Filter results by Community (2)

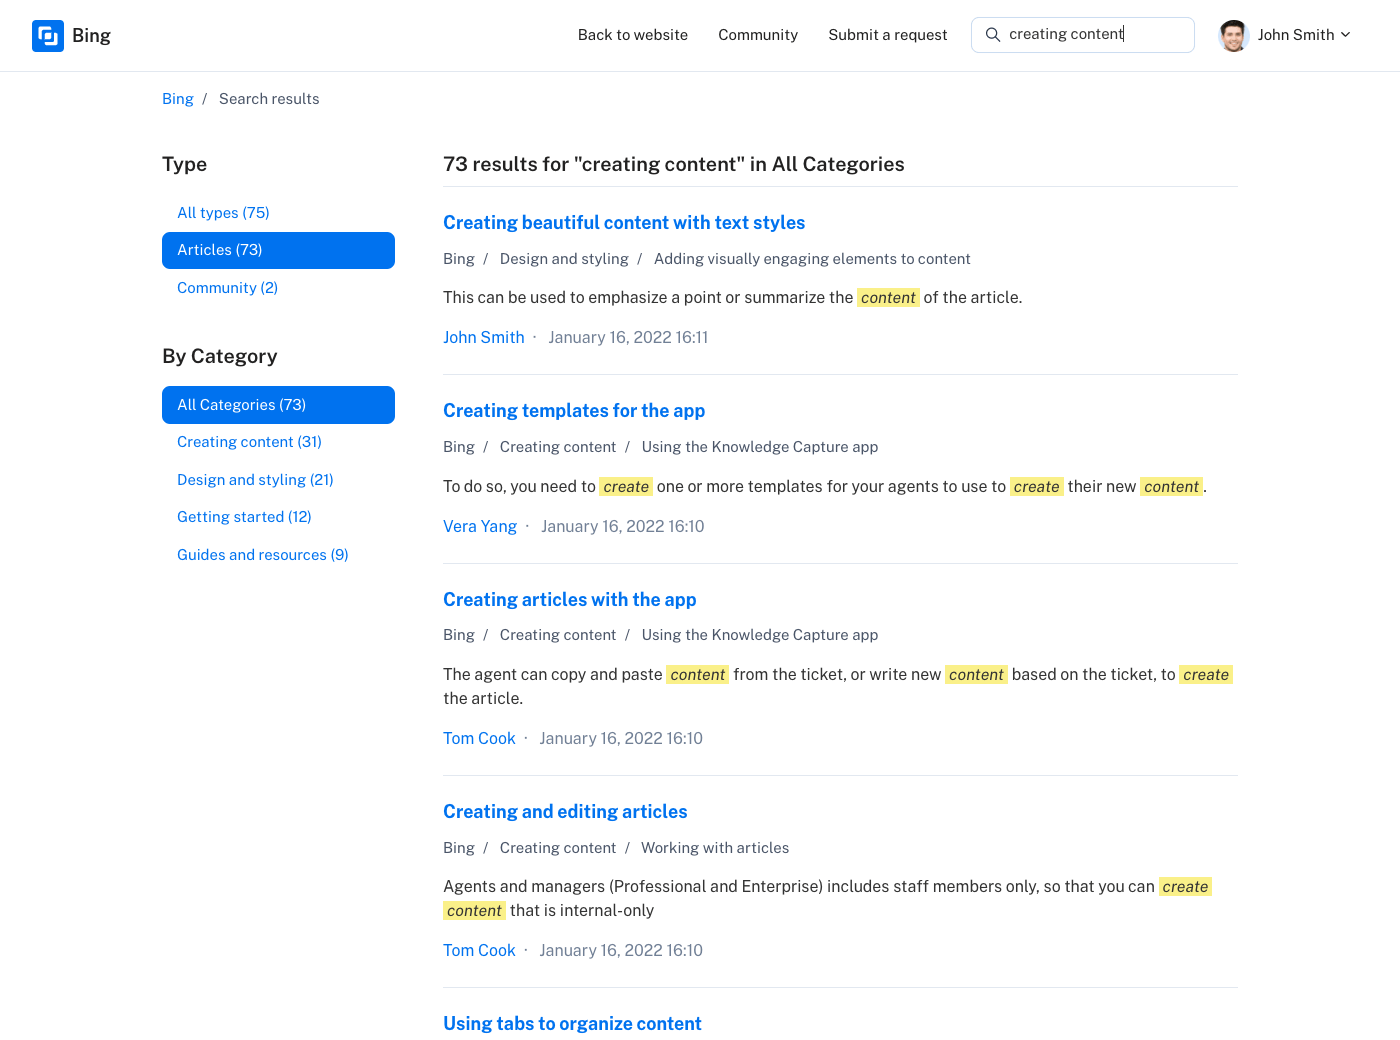pyautogui.click(x=227, y=288)
